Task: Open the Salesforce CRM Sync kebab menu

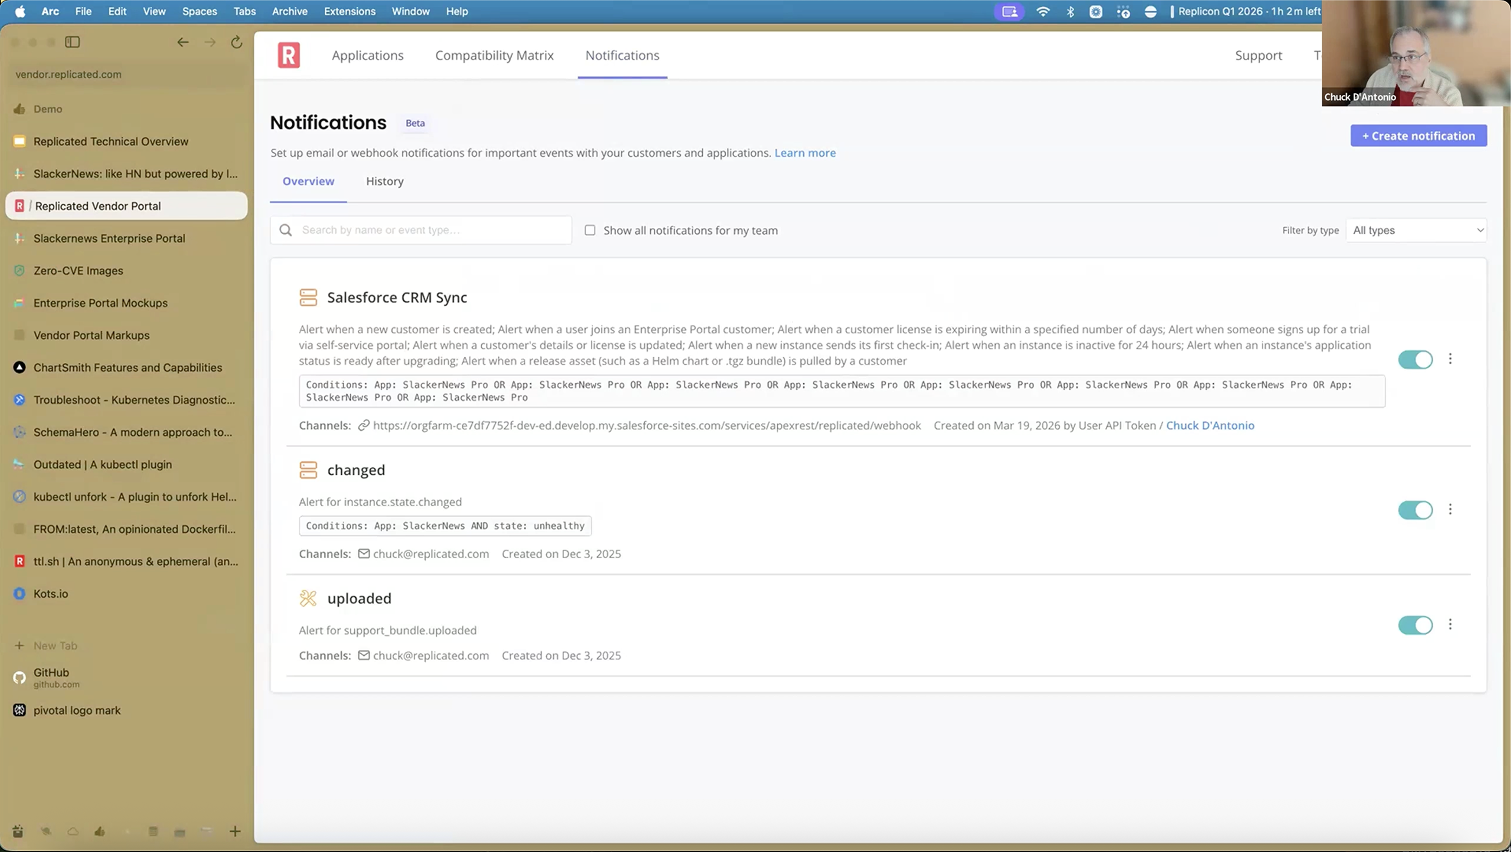Action: coord(1450,359)
